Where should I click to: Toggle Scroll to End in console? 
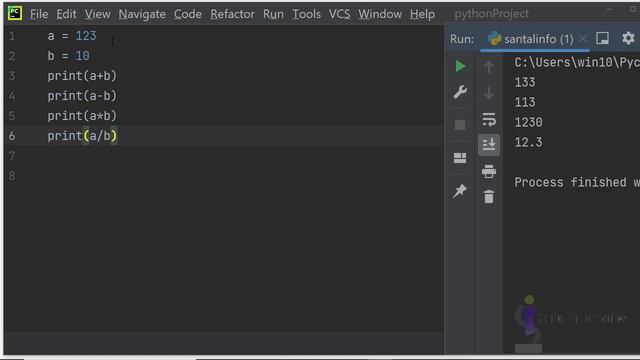[489, 144]
